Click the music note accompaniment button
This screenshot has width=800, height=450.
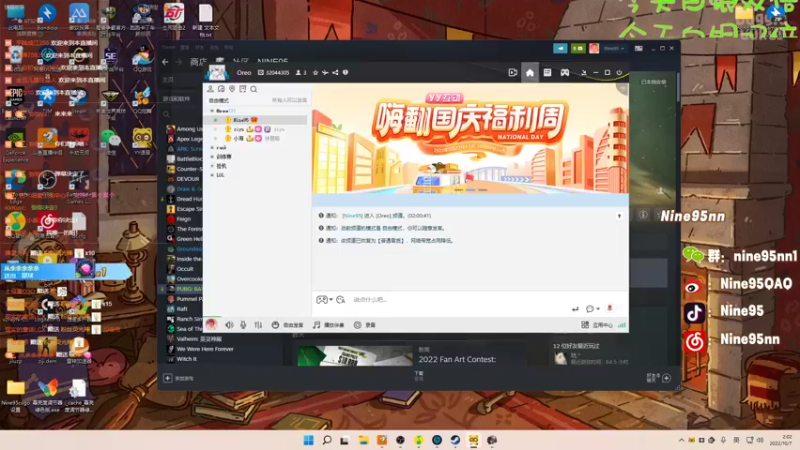pyautogui.click(x=329, y=324)
